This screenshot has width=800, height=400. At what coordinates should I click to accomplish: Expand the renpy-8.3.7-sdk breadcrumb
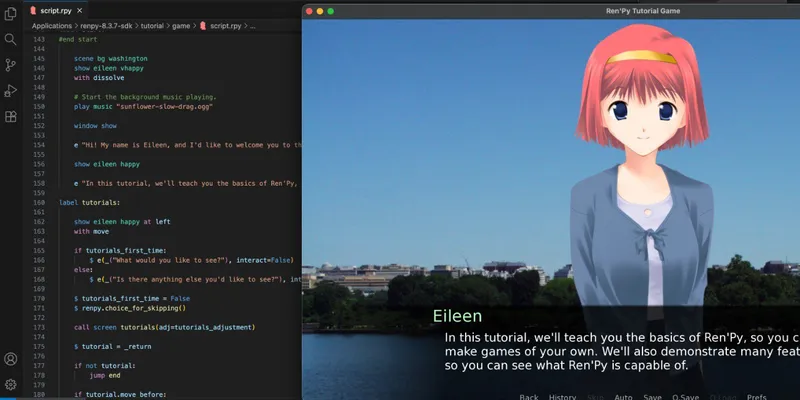click(105, 25)
